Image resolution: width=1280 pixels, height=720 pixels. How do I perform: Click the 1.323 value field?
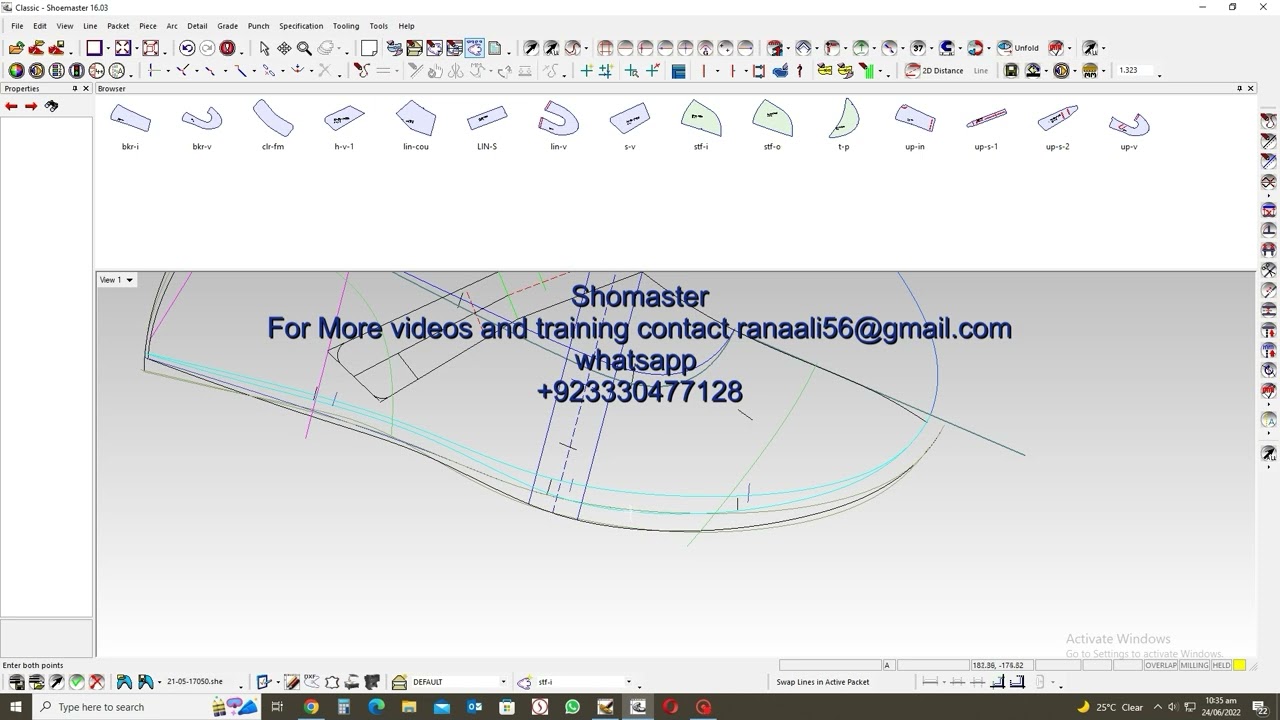1134,71
